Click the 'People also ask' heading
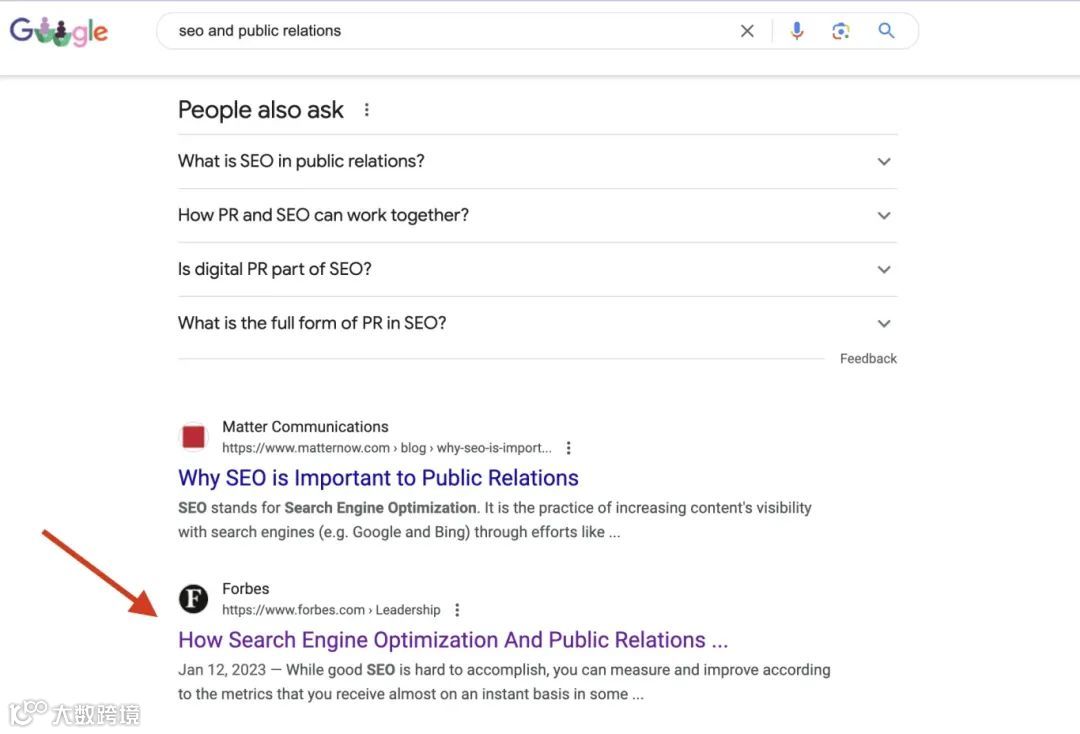1080x734 pixels. coord(260,110)
